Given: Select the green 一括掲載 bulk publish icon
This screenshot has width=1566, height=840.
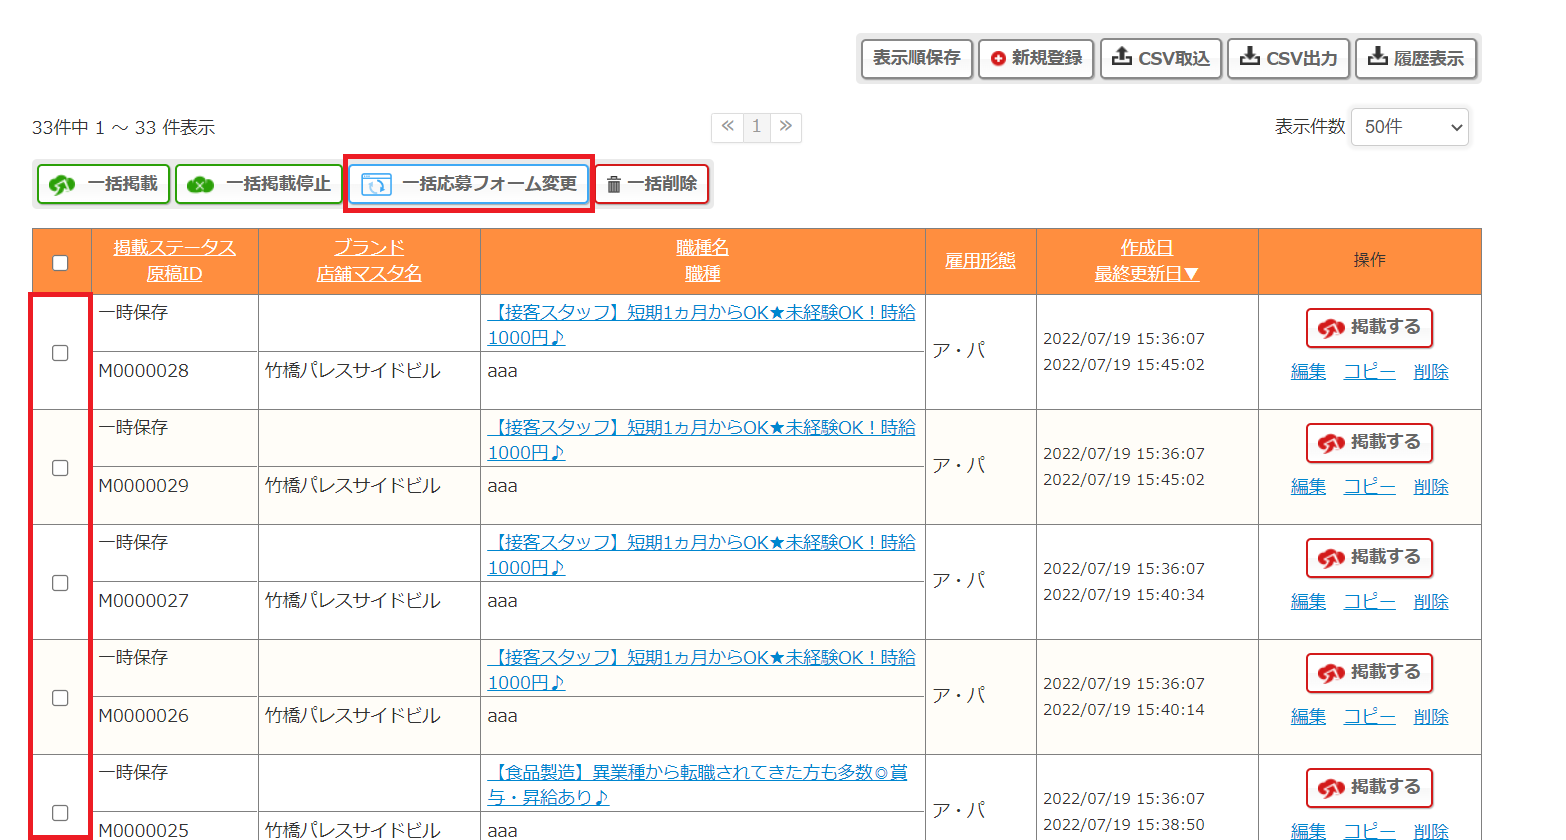Looking at the screenshot, I should coord(62,184).
